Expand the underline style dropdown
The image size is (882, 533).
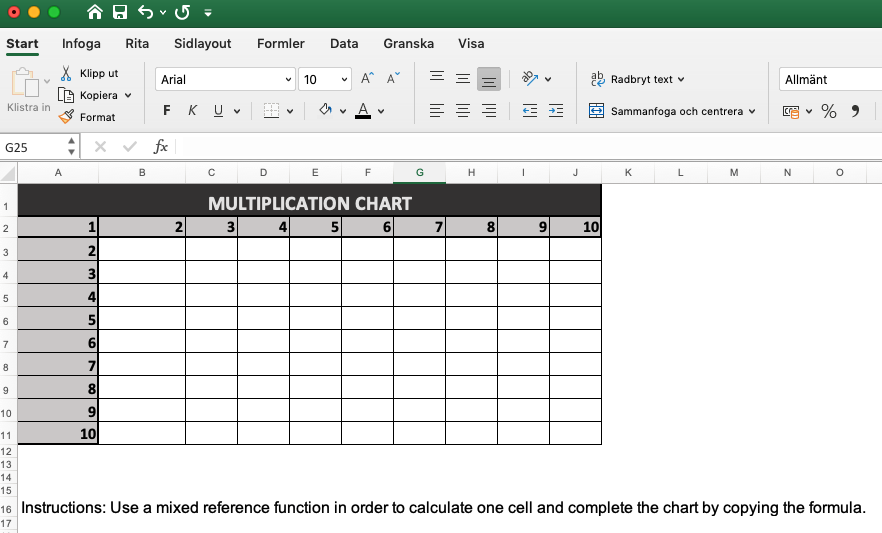(237, 111)
